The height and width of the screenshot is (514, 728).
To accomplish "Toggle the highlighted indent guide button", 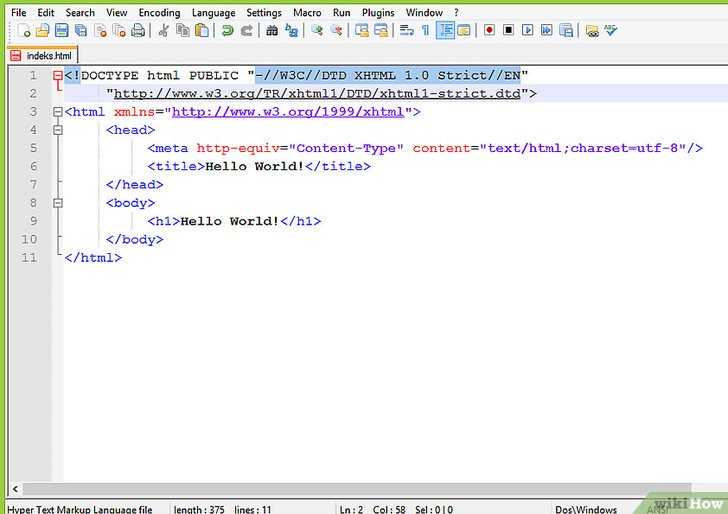I will tap(445, 31).
